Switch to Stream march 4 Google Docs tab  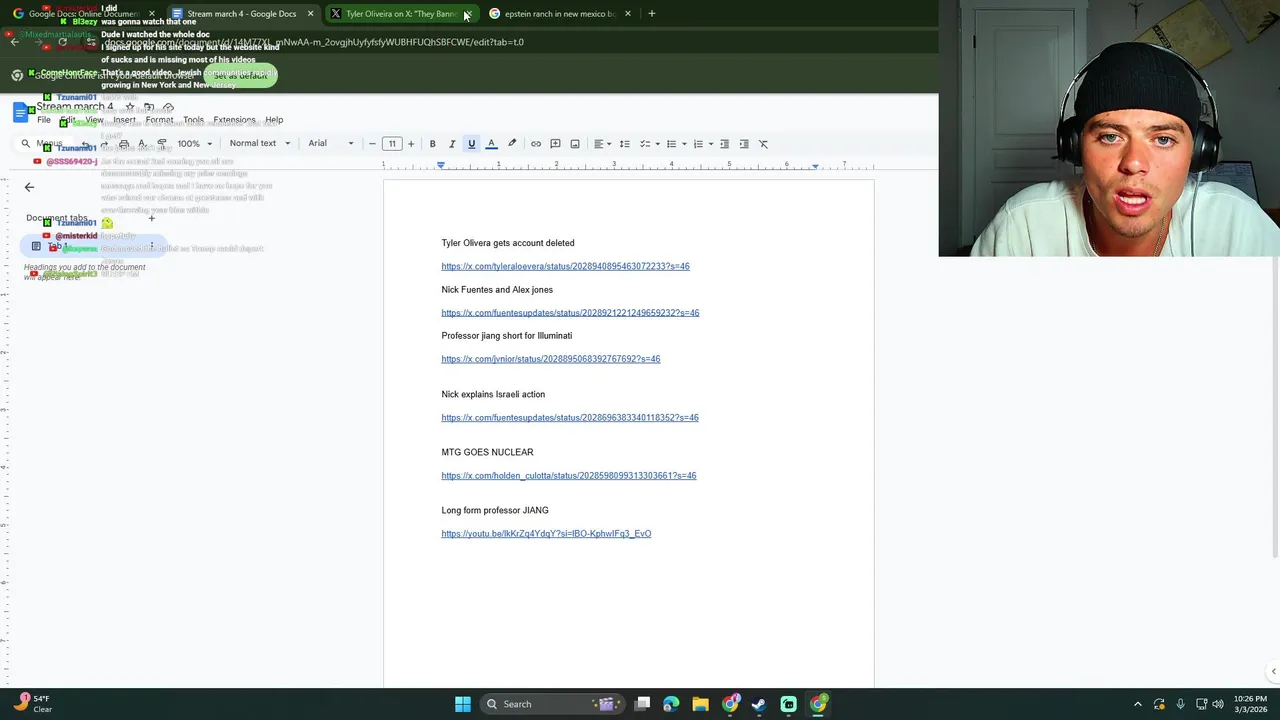click(x=241, y=14)
